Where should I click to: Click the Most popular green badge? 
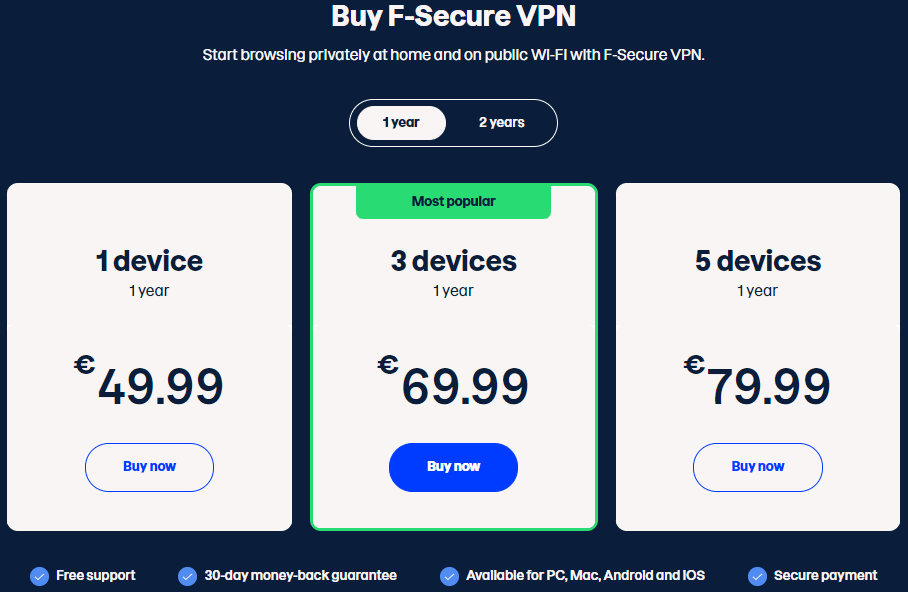[x=453, y=202]
